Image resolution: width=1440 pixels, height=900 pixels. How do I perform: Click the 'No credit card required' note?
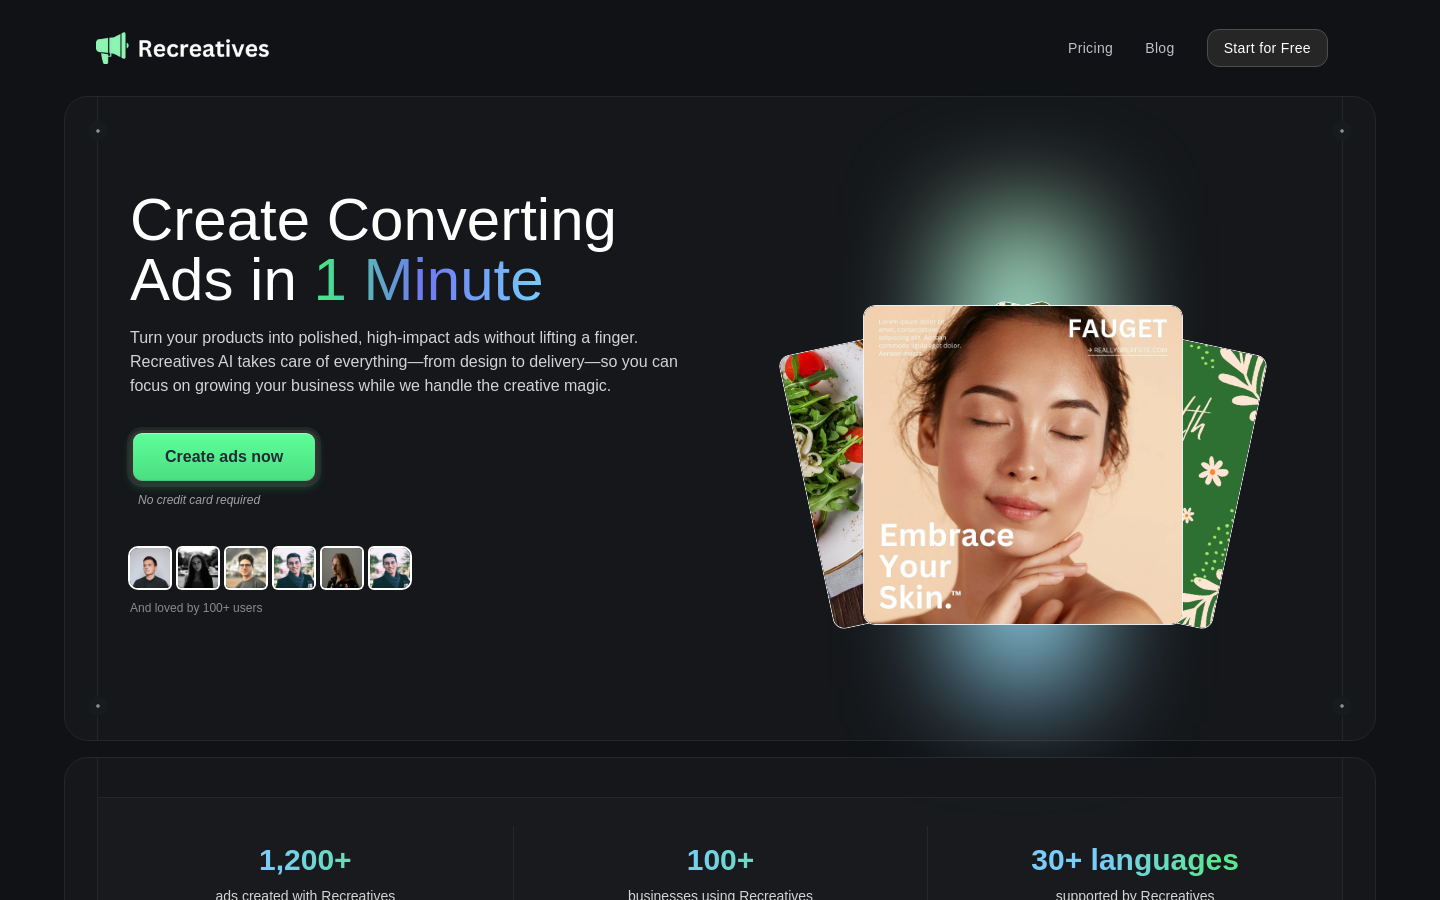[199, 500]
